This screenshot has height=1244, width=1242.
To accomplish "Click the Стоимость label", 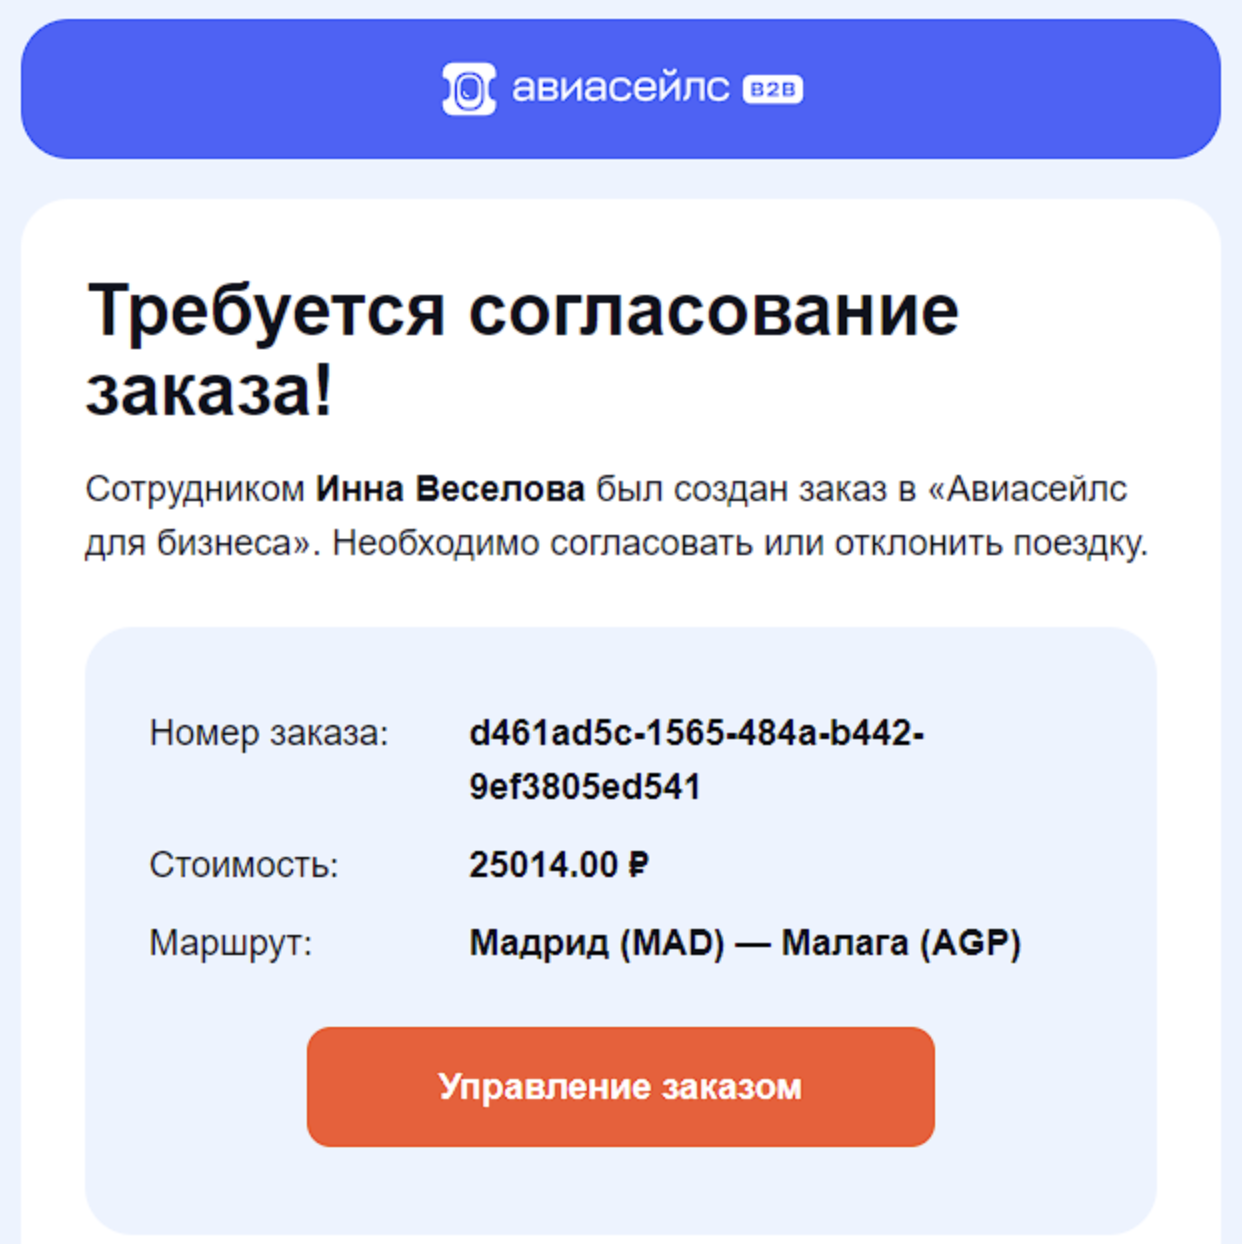I will coord(244,864).
